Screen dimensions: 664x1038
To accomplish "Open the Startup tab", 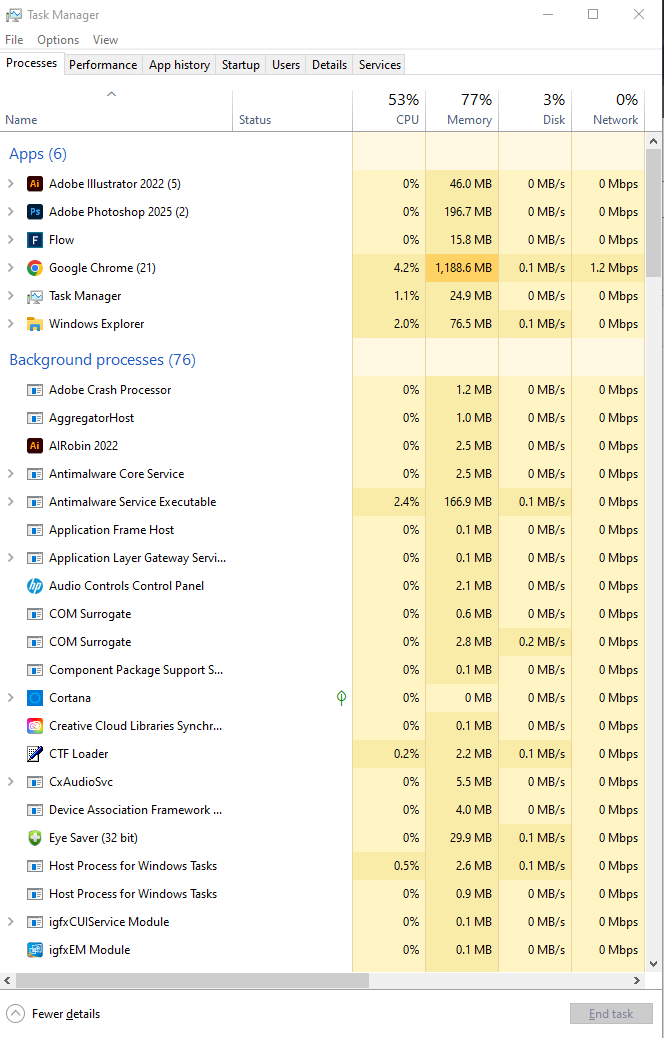I will (x=241, y=65).
